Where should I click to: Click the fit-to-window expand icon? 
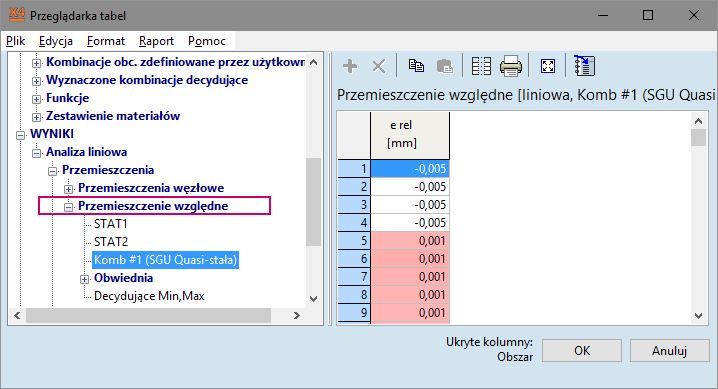[548, 66]
